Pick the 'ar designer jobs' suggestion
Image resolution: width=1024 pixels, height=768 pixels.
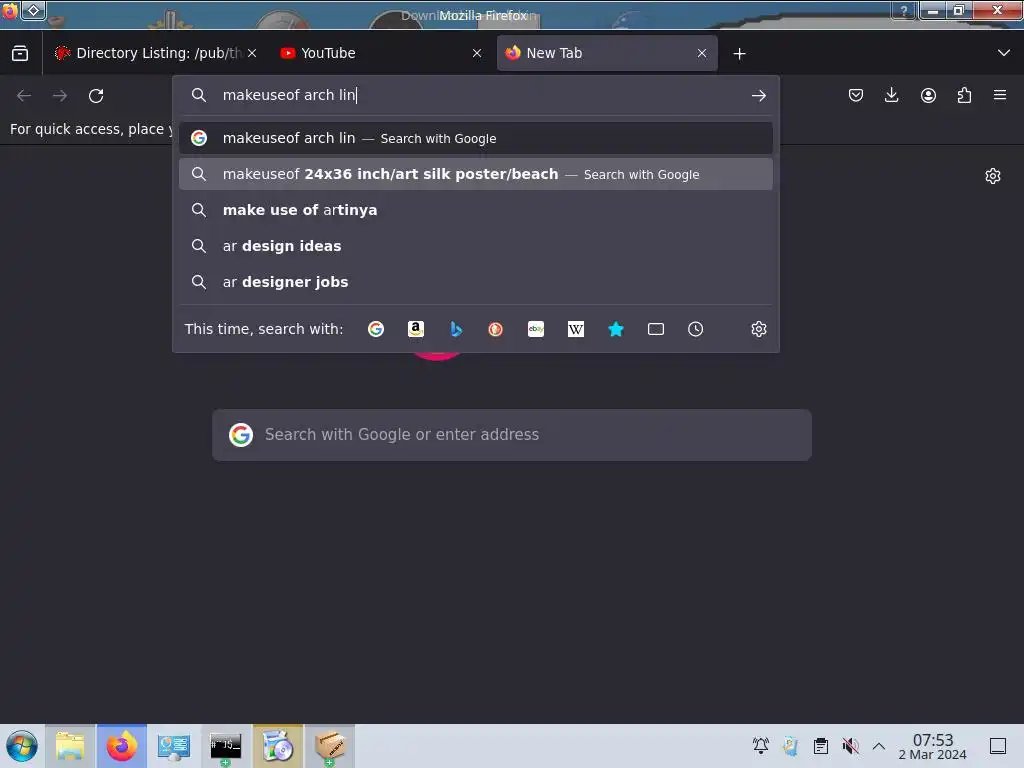point(475,282)
